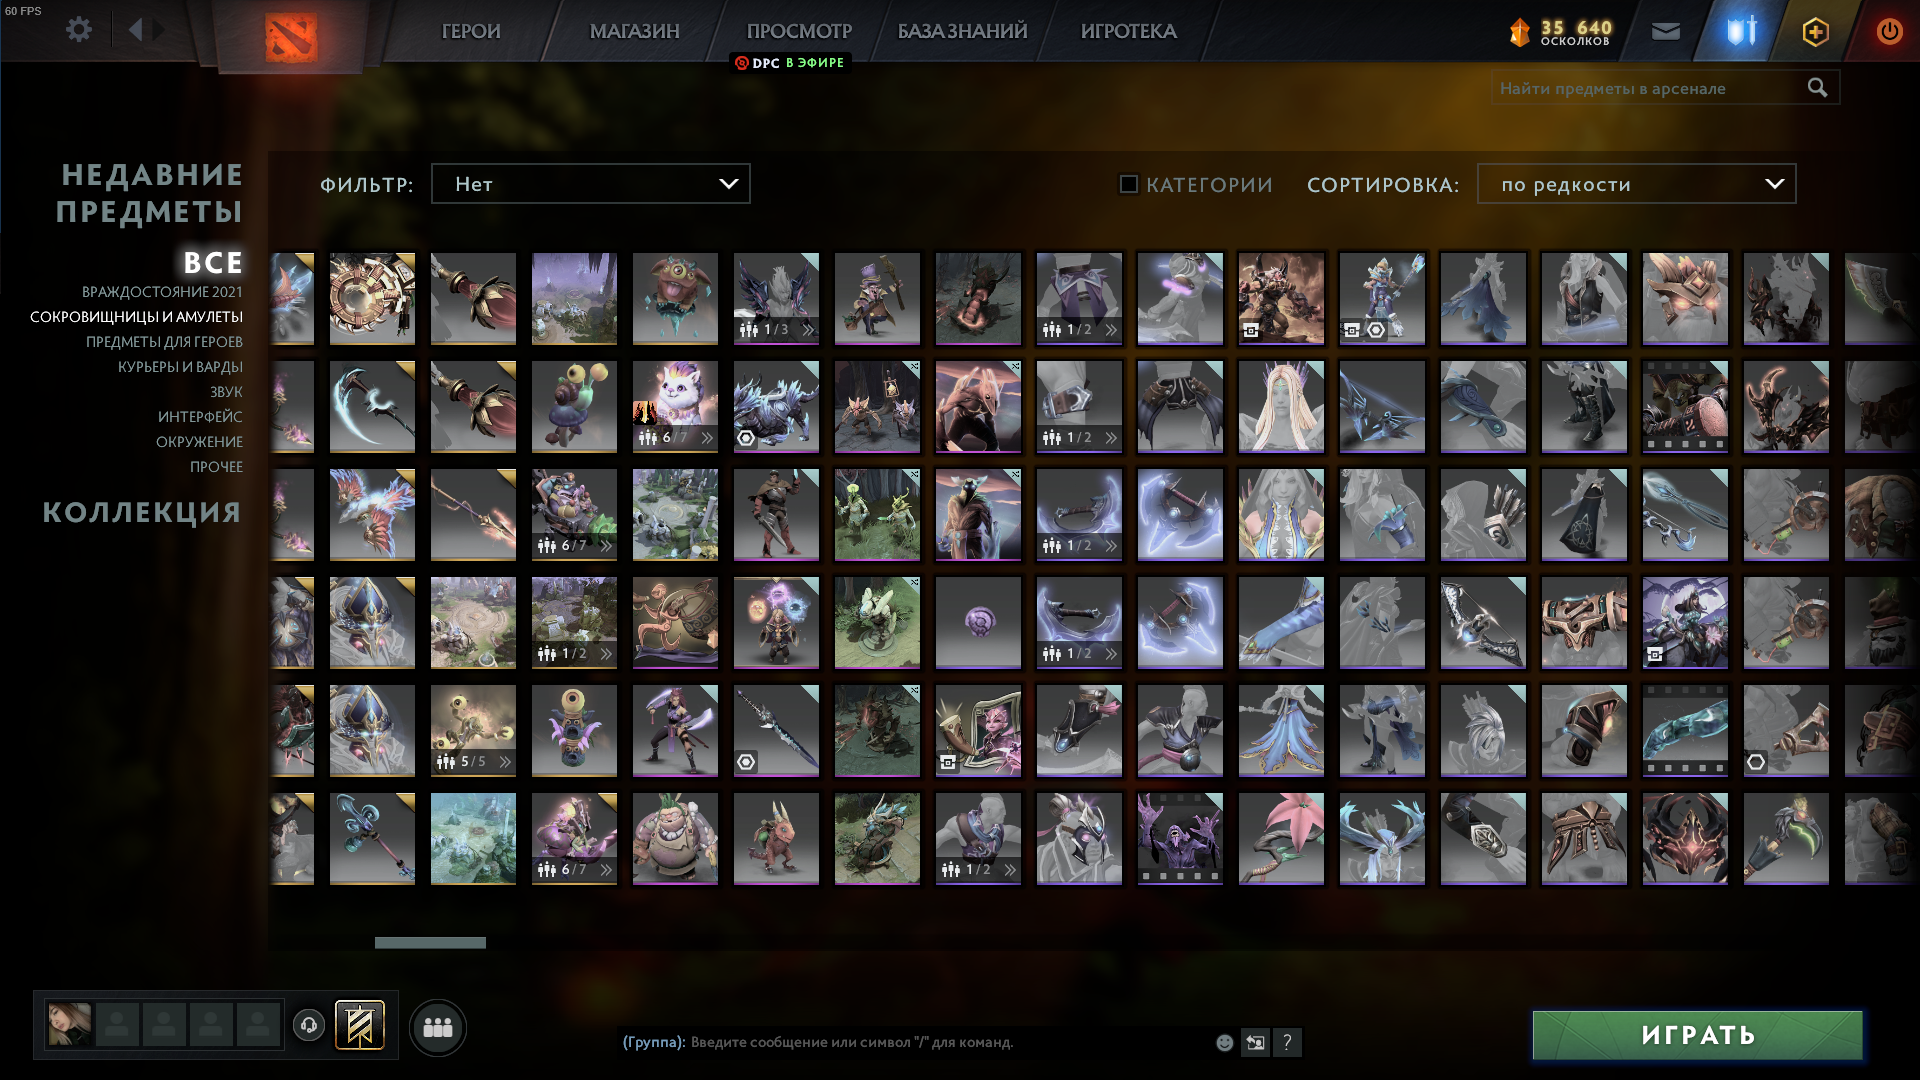Open the blue armory shield icon
1920x1080 pixels.
click(1741, 31)
